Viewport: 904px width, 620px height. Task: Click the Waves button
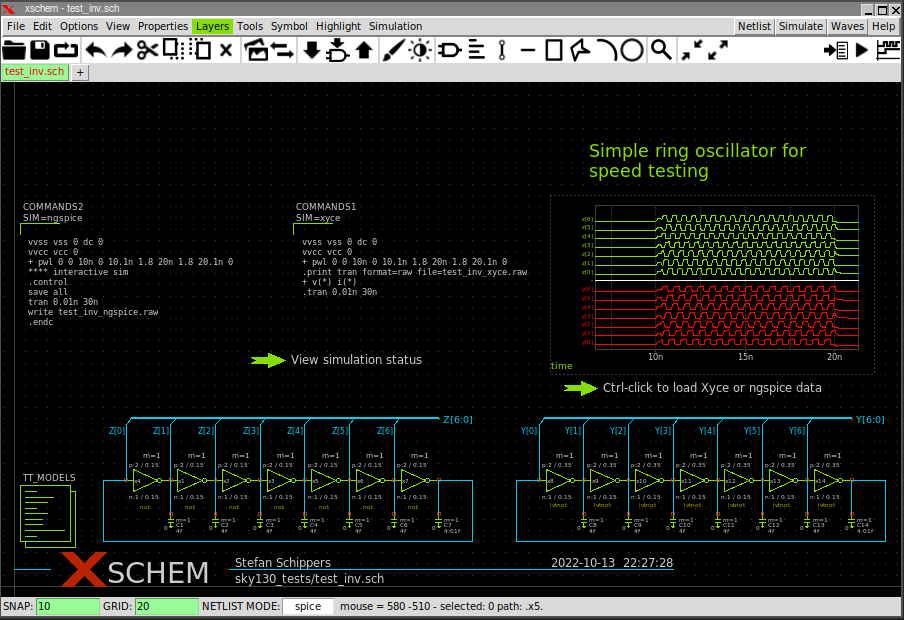(847, 26)
